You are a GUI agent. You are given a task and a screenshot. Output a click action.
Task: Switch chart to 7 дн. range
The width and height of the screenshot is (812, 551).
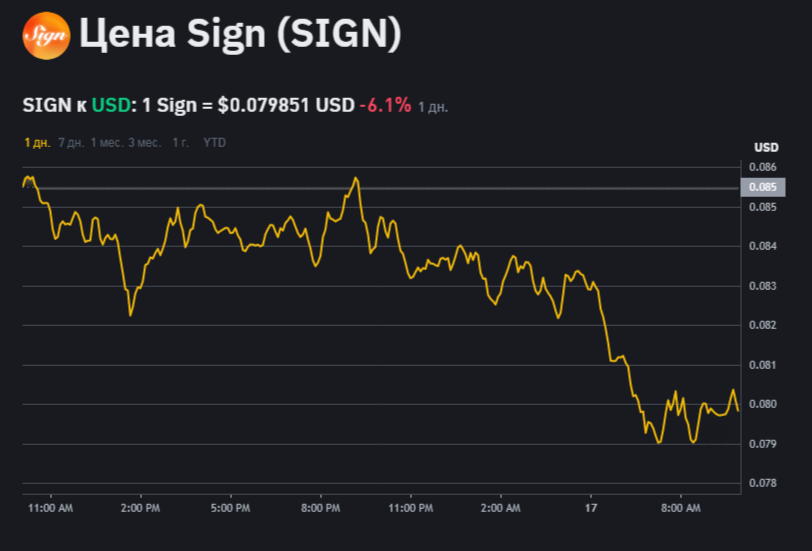pos(71,143)
